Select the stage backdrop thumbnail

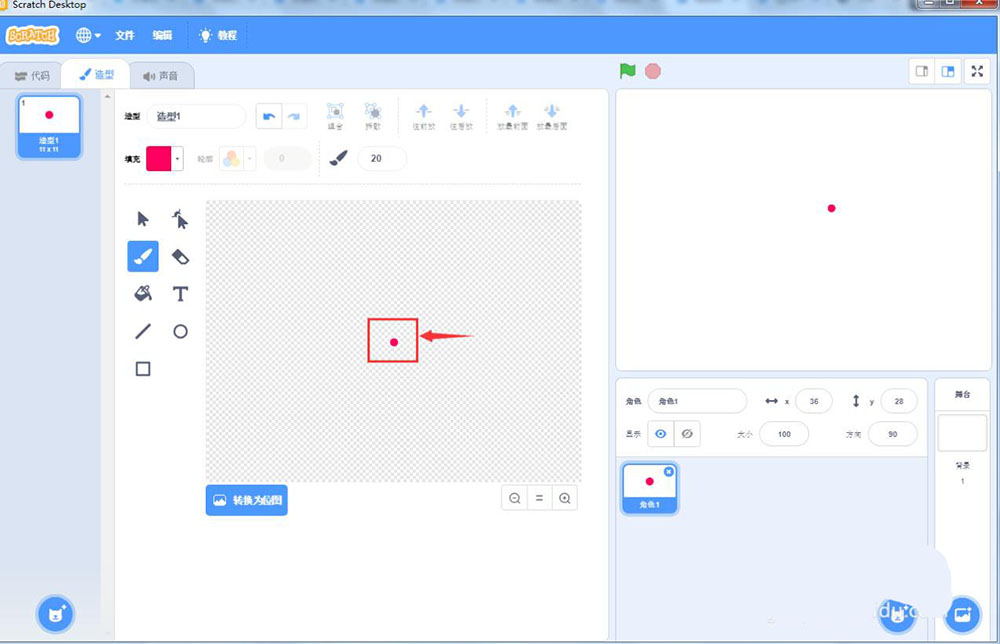[x=962, y=433]
